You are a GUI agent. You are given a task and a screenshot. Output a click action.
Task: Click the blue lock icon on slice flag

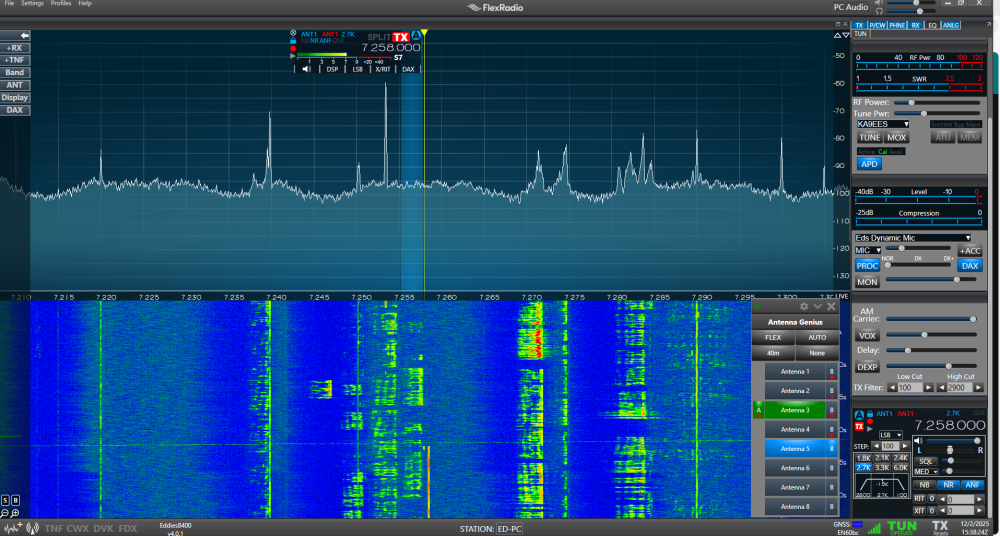pos(293,41)
